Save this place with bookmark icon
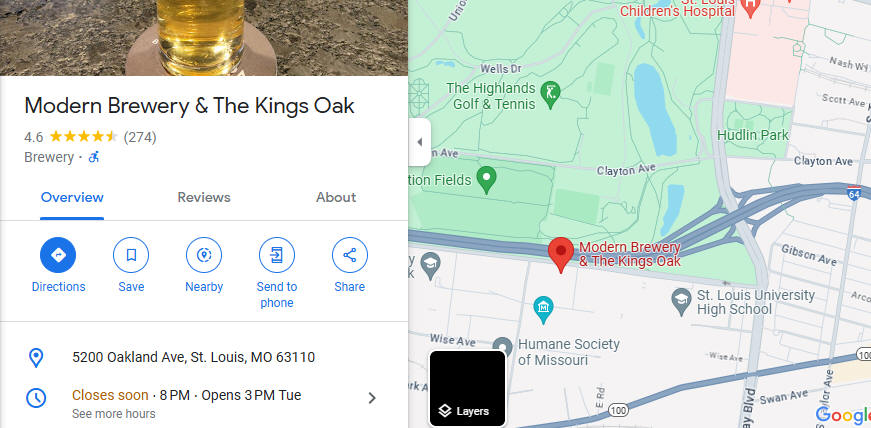This screenshot has width=871, height=428. pos(131,255)
